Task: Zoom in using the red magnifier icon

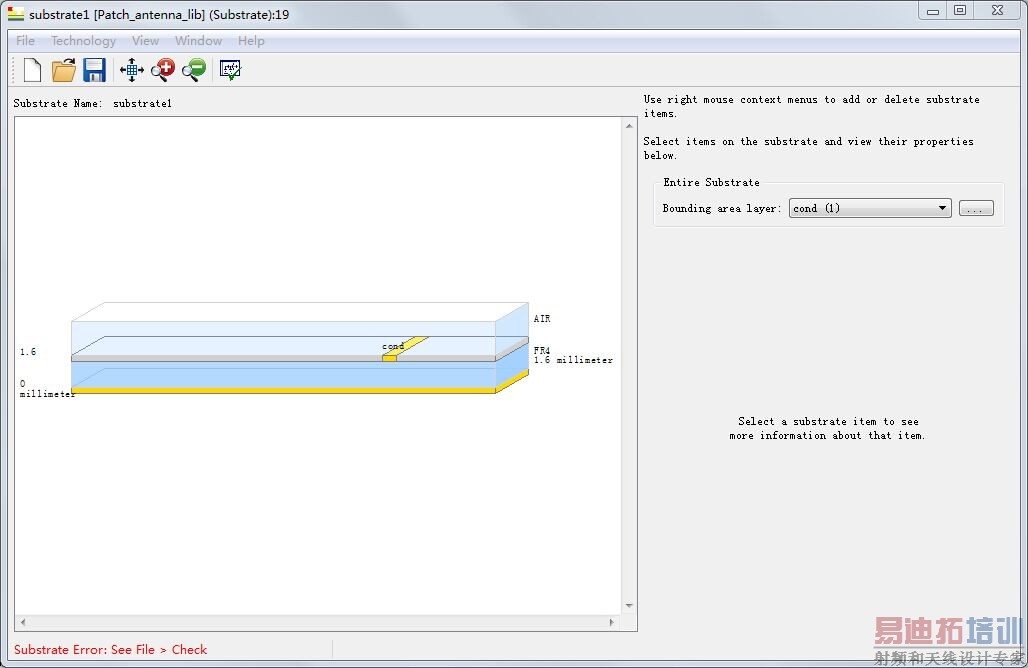Action: (x=162, y=70)
